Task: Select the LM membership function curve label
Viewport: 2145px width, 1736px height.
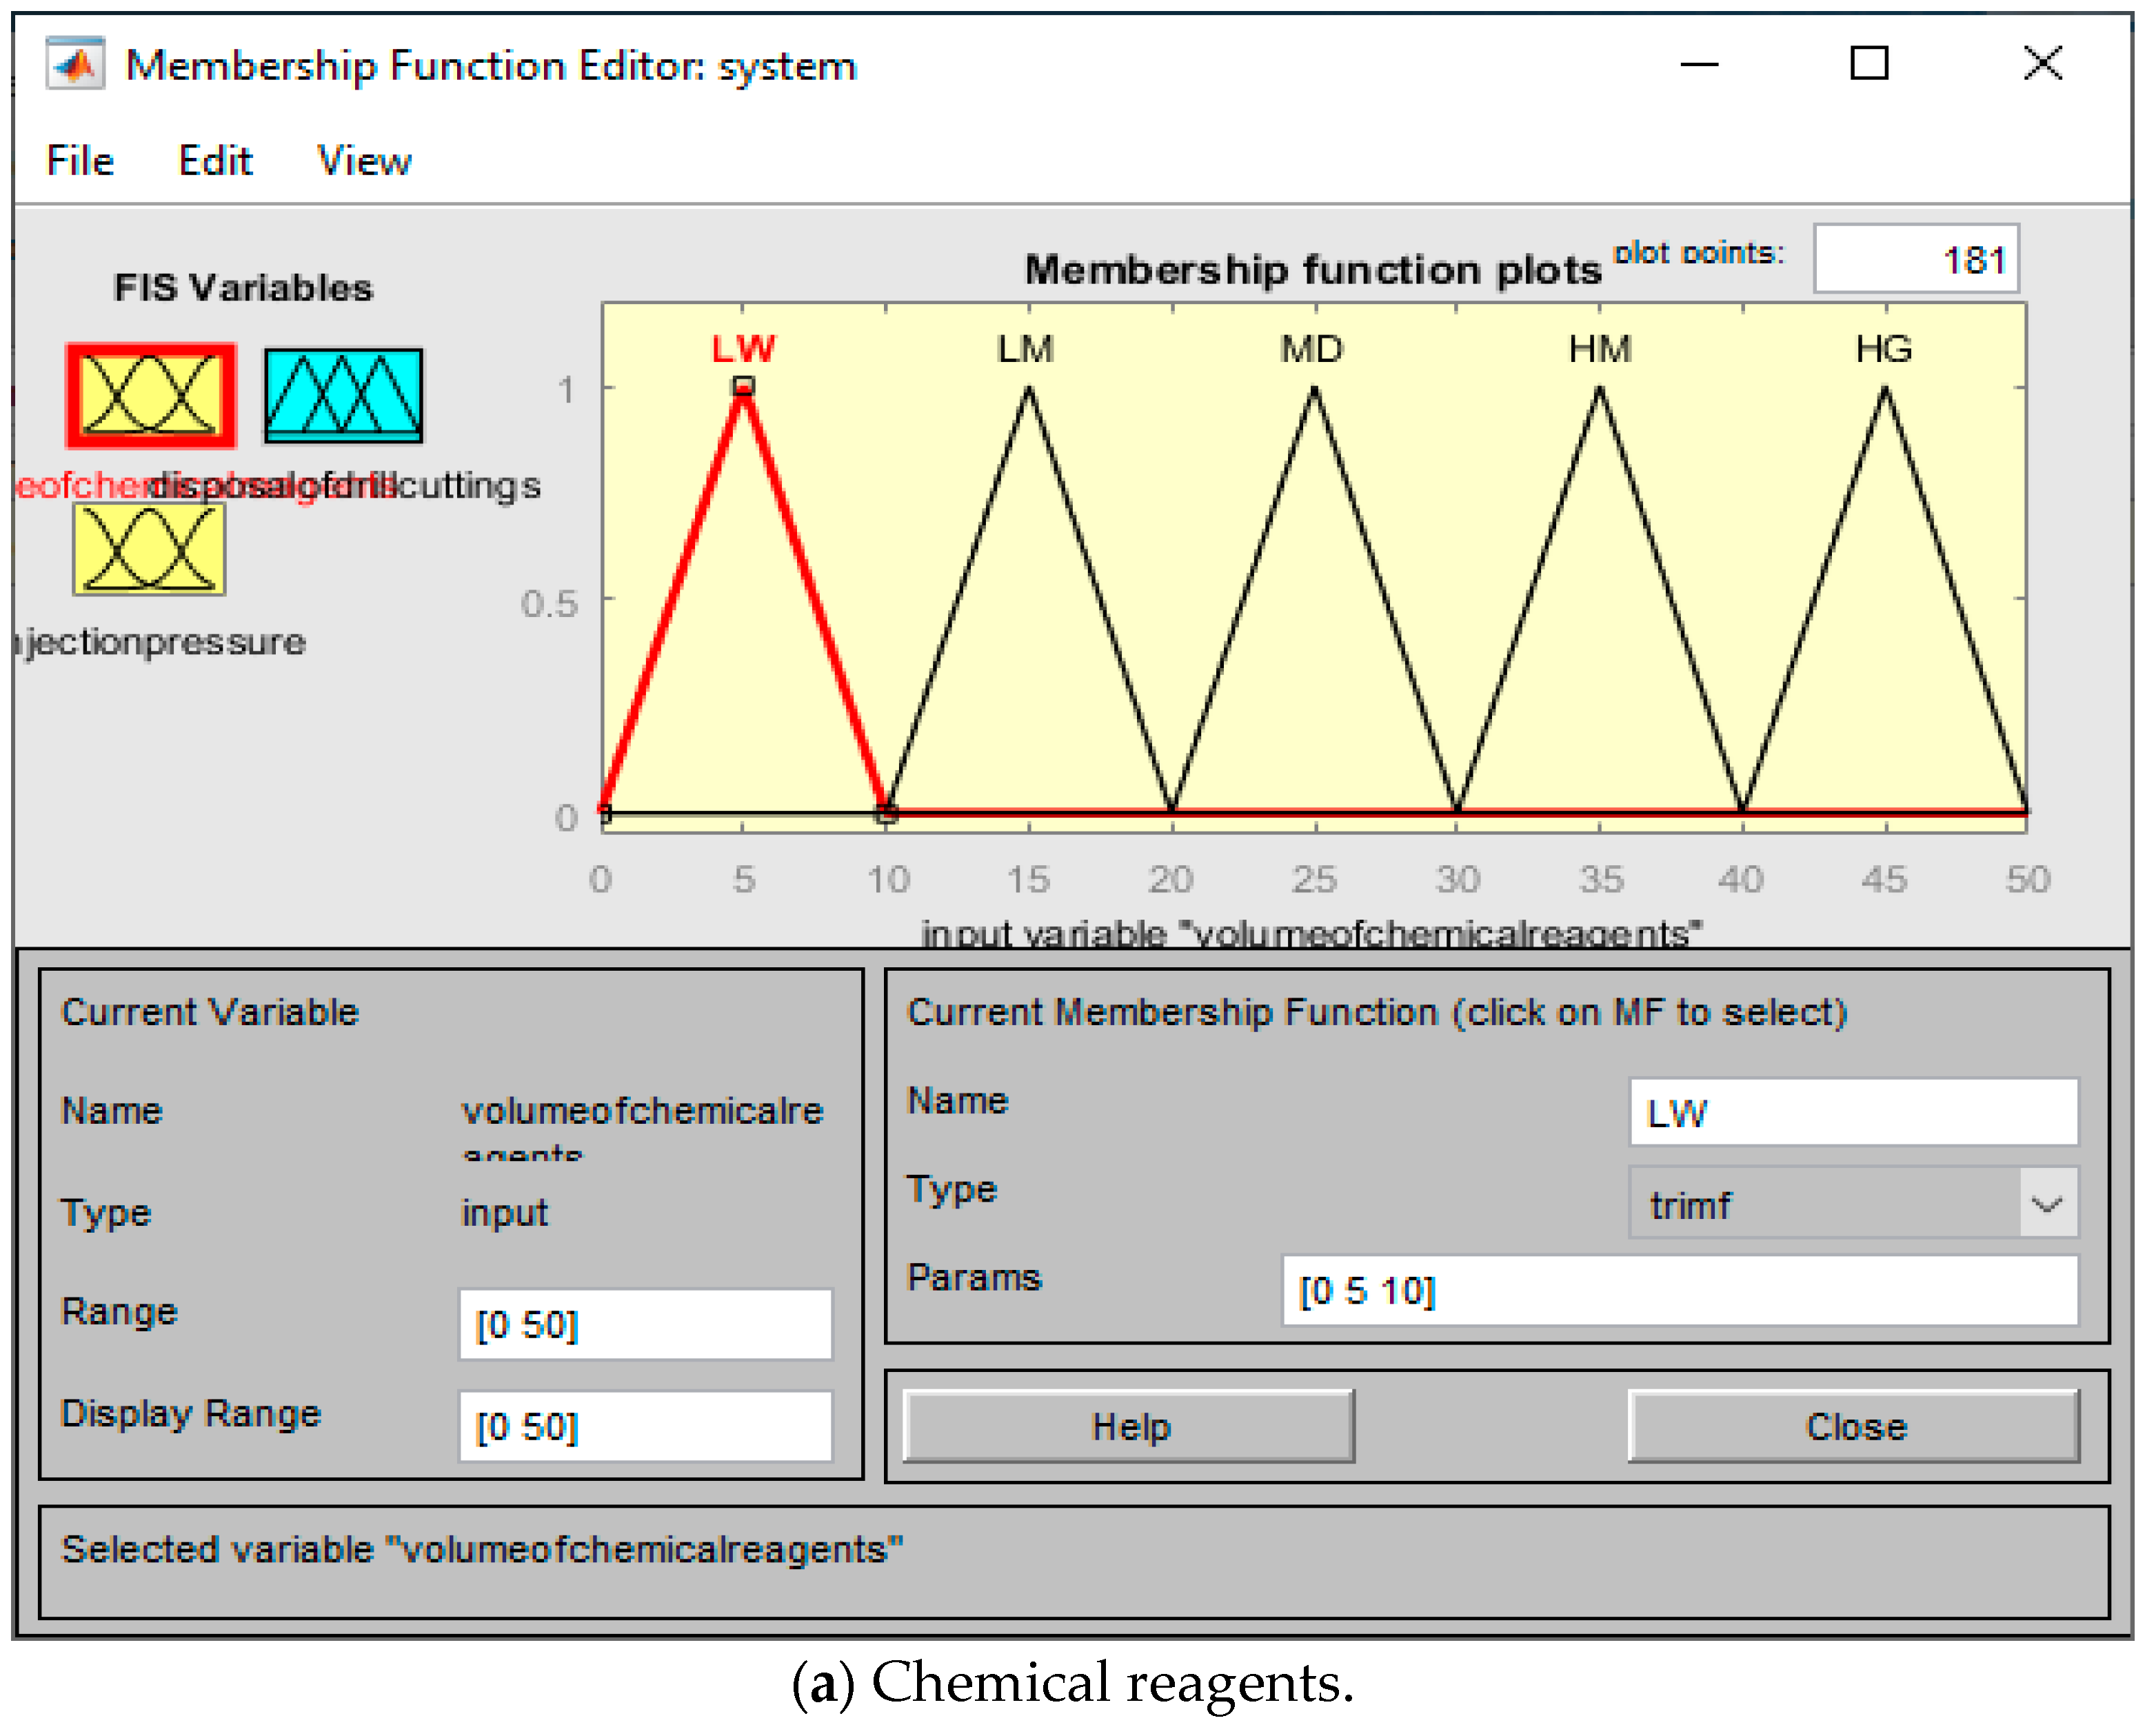Action: (1025, 349)
